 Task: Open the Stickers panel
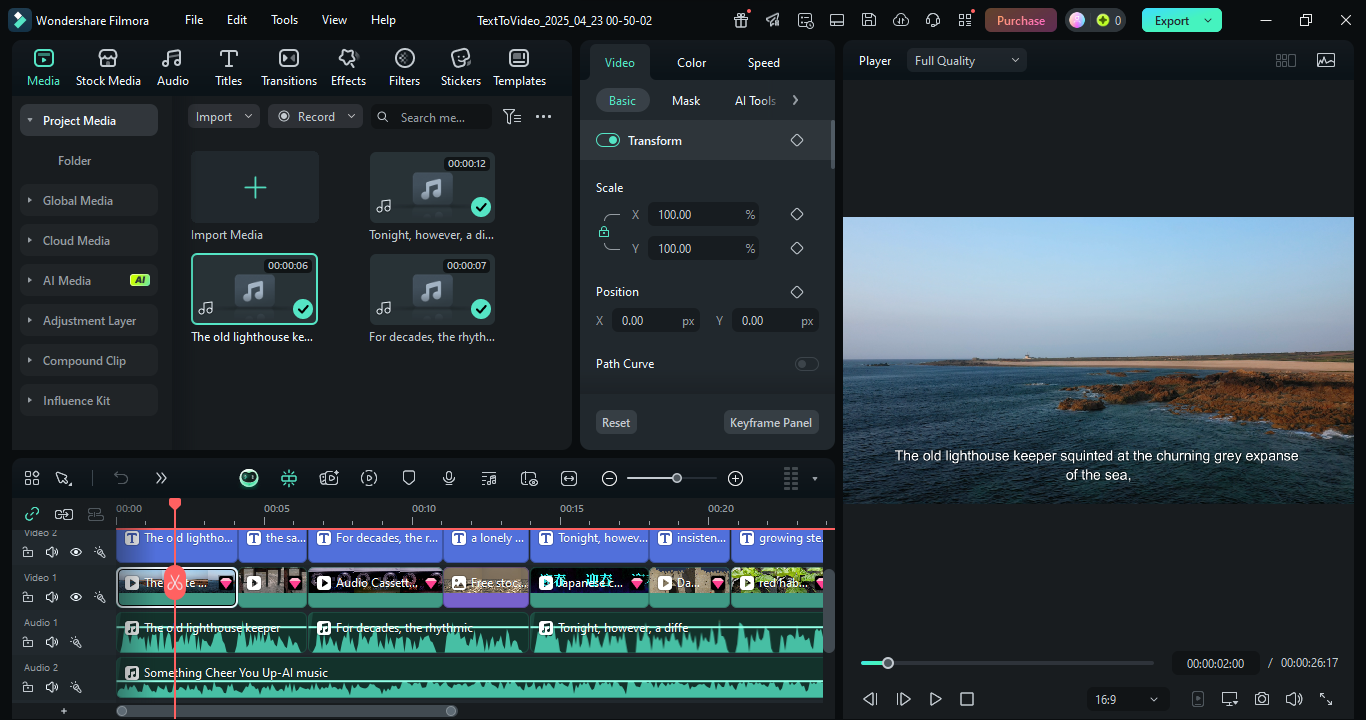pos(460,67)
